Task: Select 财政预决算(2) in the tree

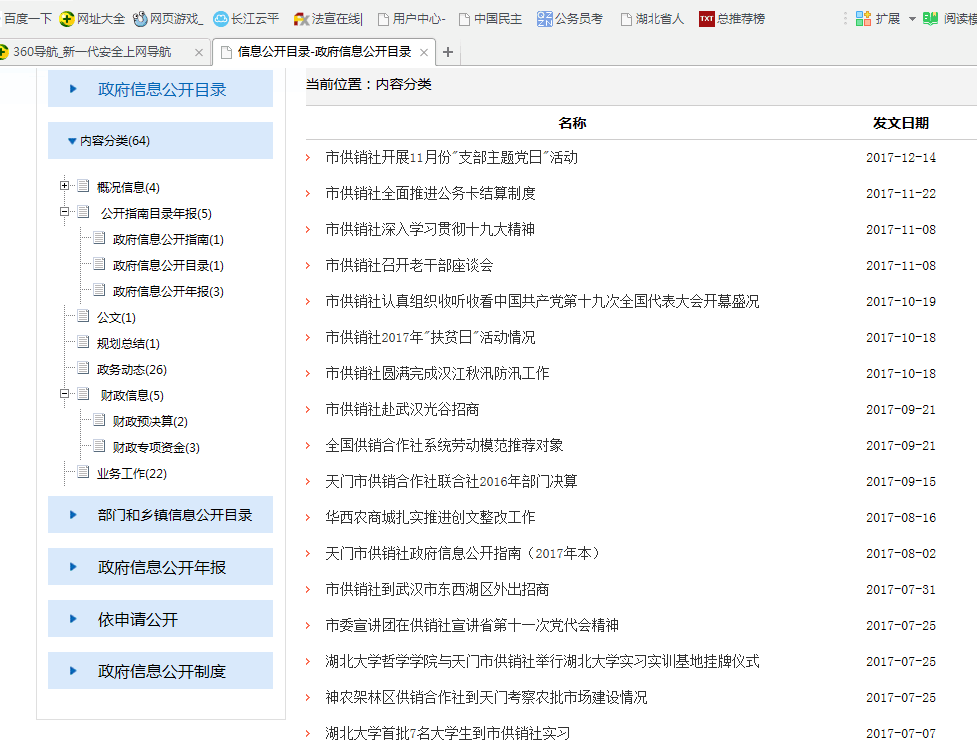Action: 150,421
